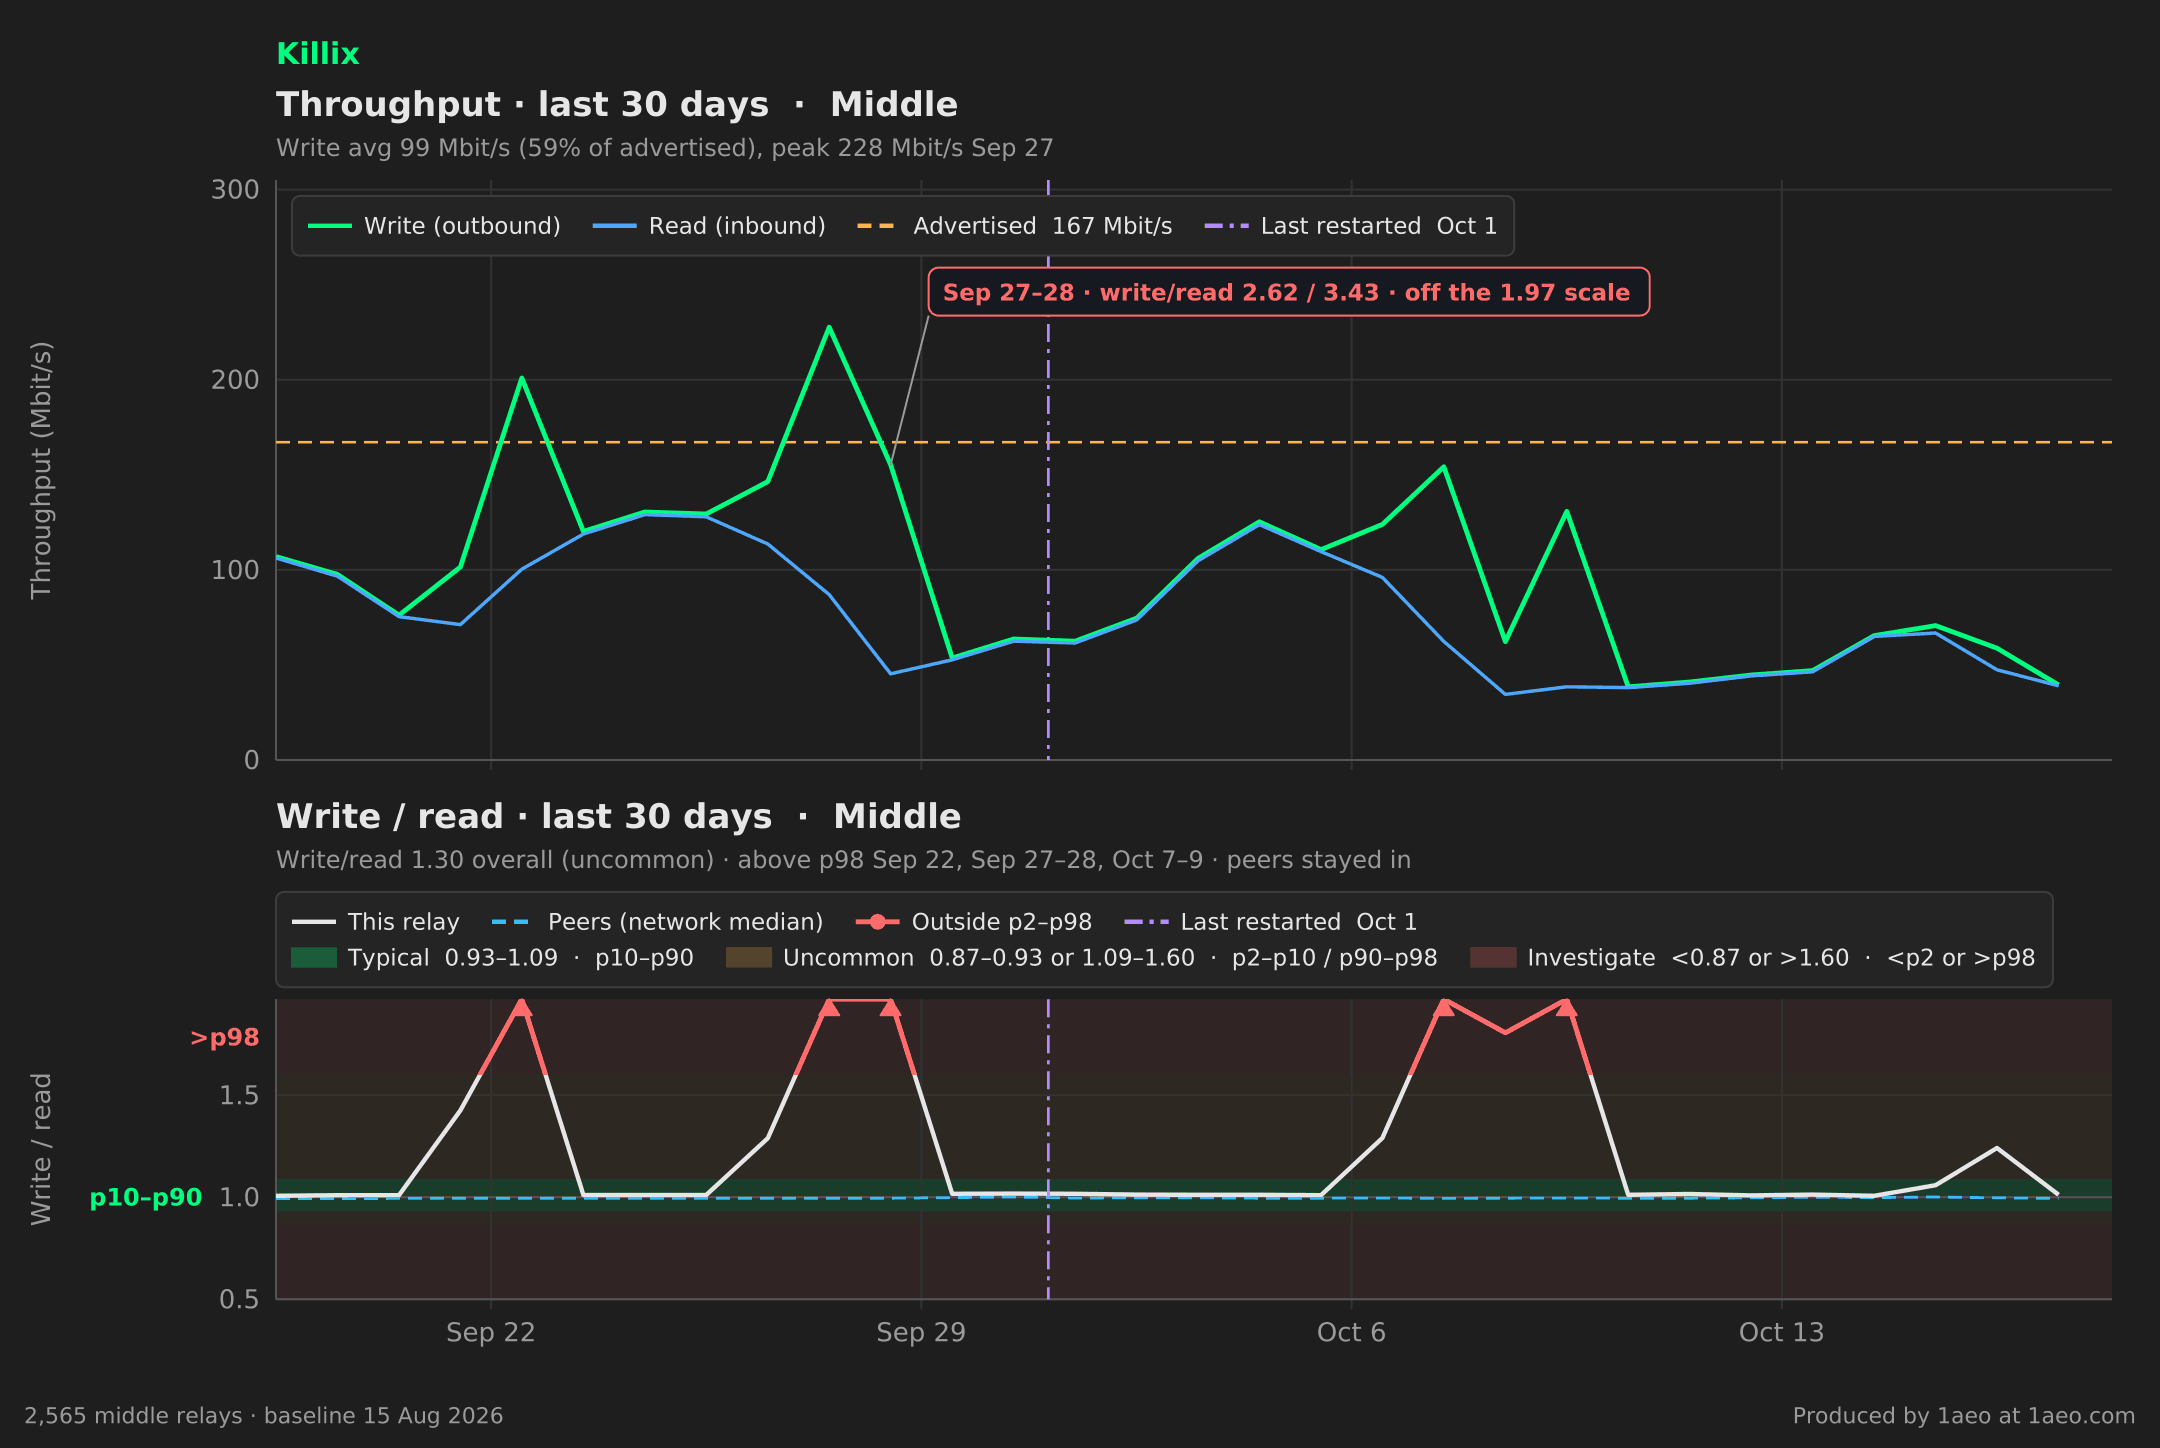Click the 'Write avg 99 Mbit/s' subtitle

[x=664, y=148]
